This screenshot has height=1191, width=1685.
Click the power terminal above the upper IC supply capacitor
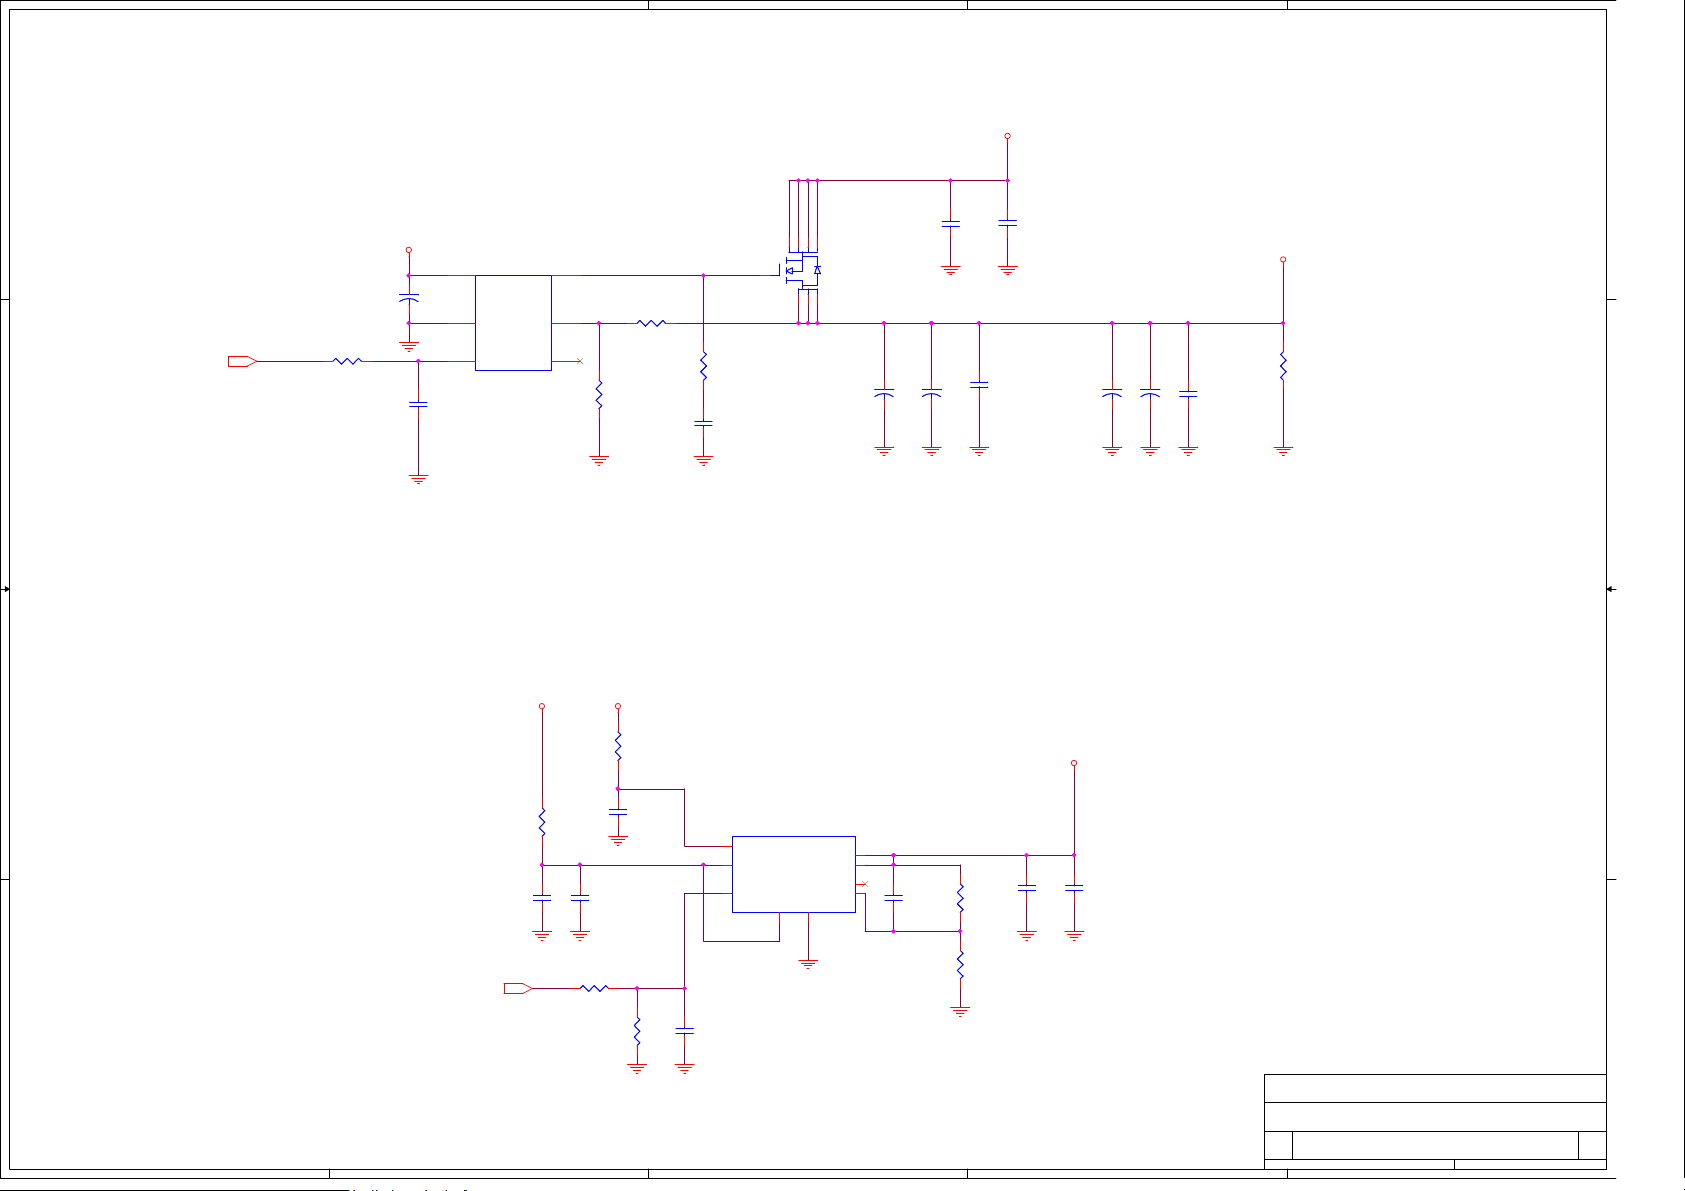click(x=408, y=250)
